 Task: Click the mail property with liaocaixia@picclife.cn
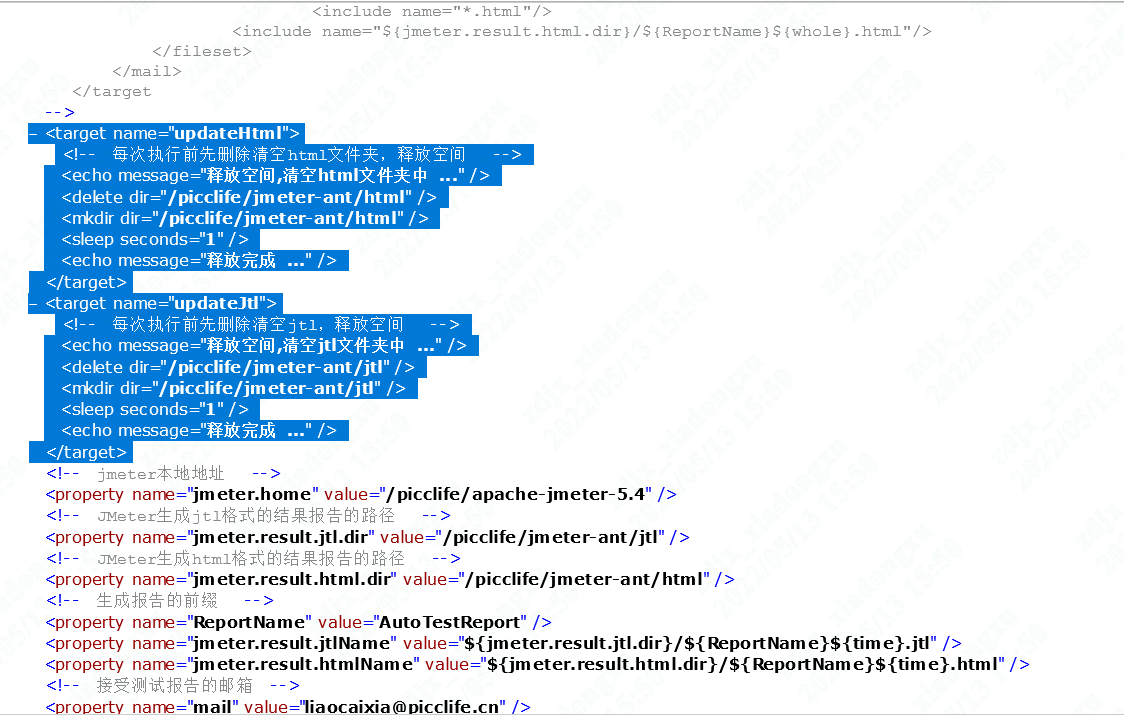pos(288,706)
